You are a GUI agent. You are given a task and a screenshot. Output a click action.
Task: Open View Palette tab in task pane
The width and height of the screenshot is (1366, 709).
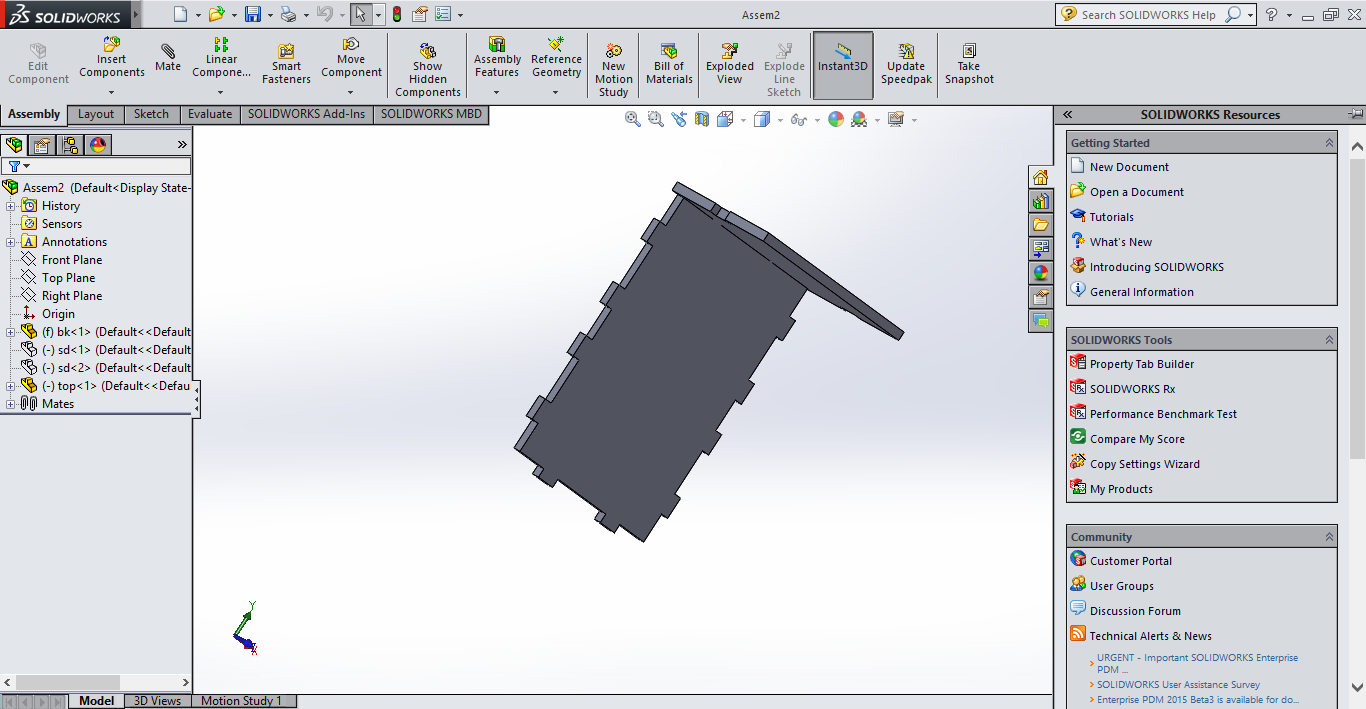coord(1041,249)
